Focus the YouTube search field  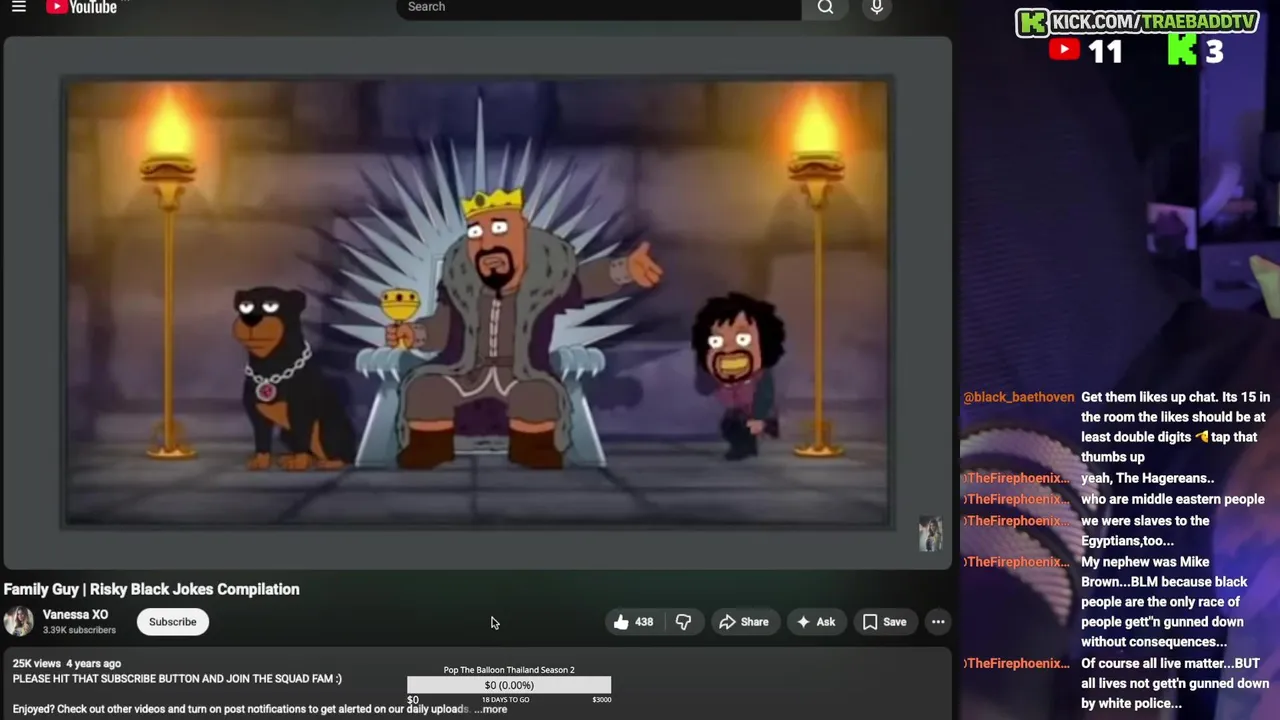[598, 8]
